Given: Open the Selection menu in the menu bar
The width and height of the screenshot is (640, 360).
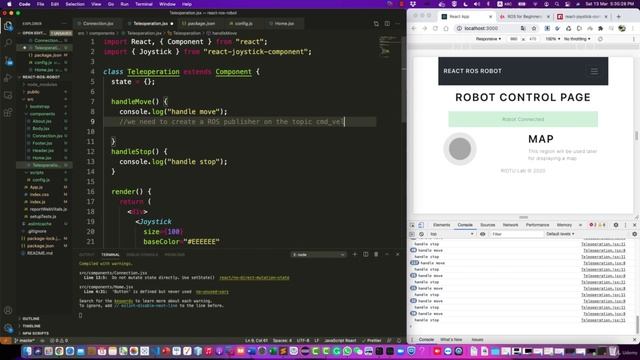Looking at the screenshot, I should 75,4.
